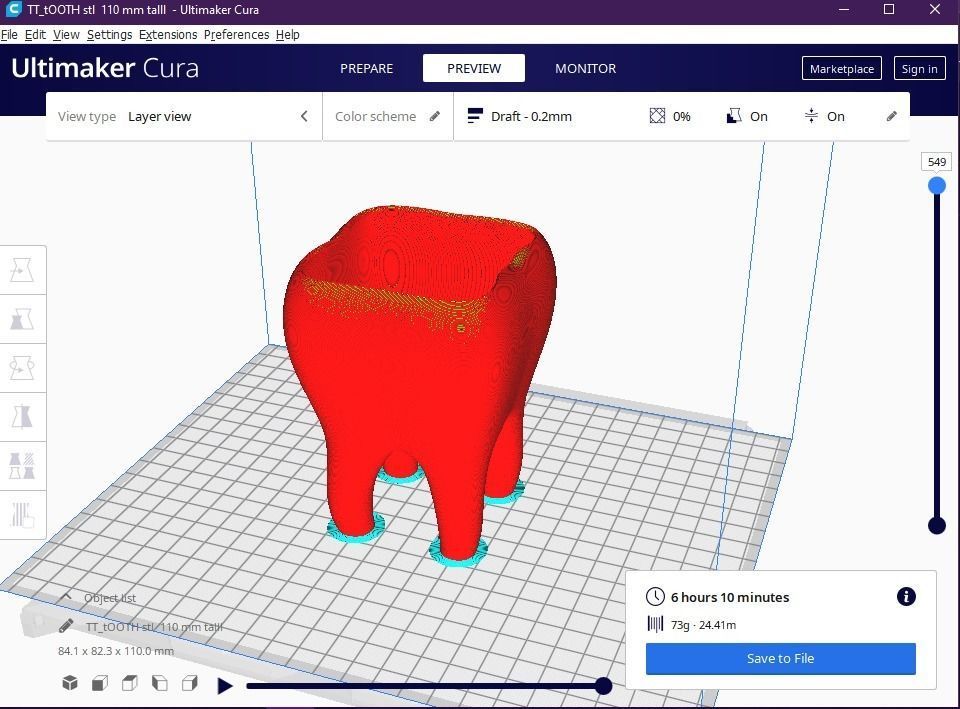The image size is (960, 709).
Task: Click bottom handle of layer slider
Action: pos(937,525)
